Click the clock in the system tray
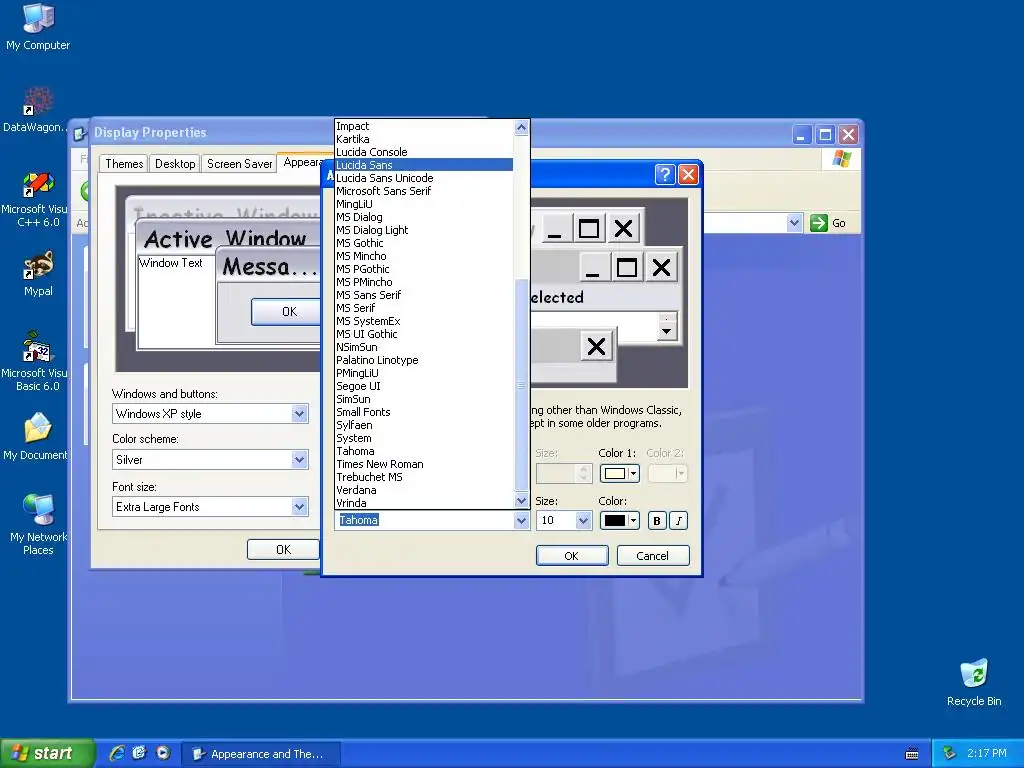 986,754
